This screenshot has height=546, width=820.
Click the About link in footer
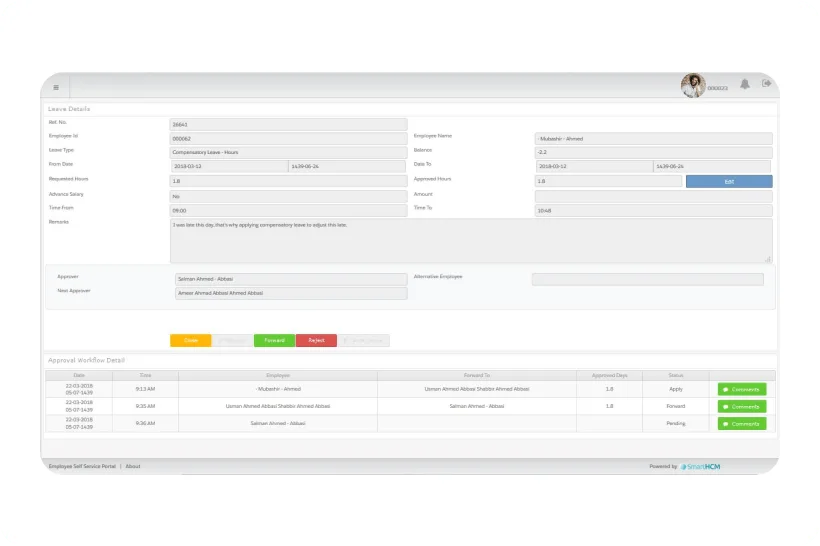[133, 466]
